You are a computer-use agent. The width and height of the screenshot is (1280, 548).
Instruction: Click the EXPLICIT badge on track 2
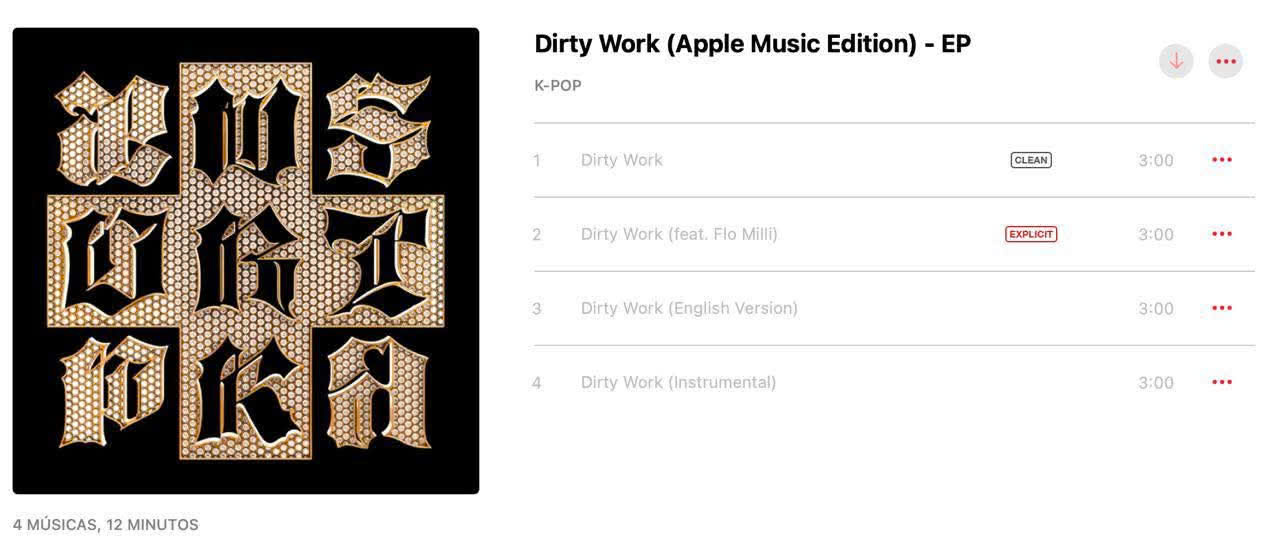click(1031, 234)
